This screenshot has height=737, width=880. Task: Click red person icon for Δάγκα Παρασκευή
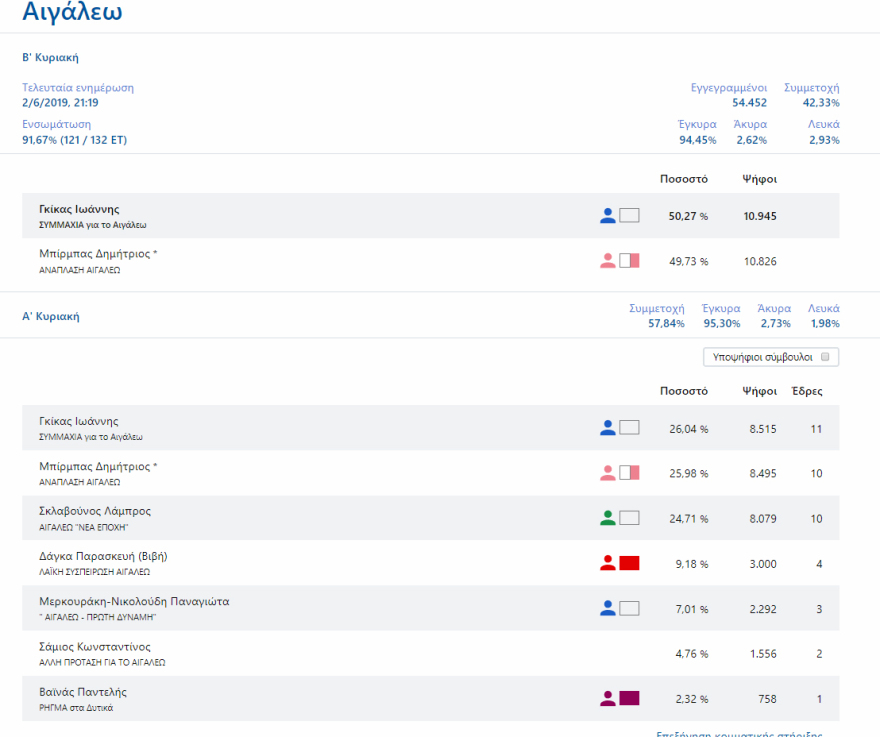click(x=607, y=563)
